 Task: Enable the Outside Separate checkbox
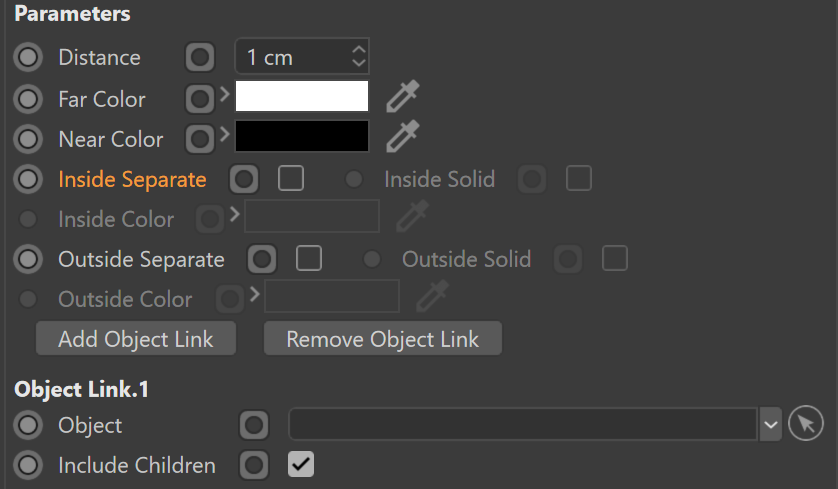(x=309, y=259)
